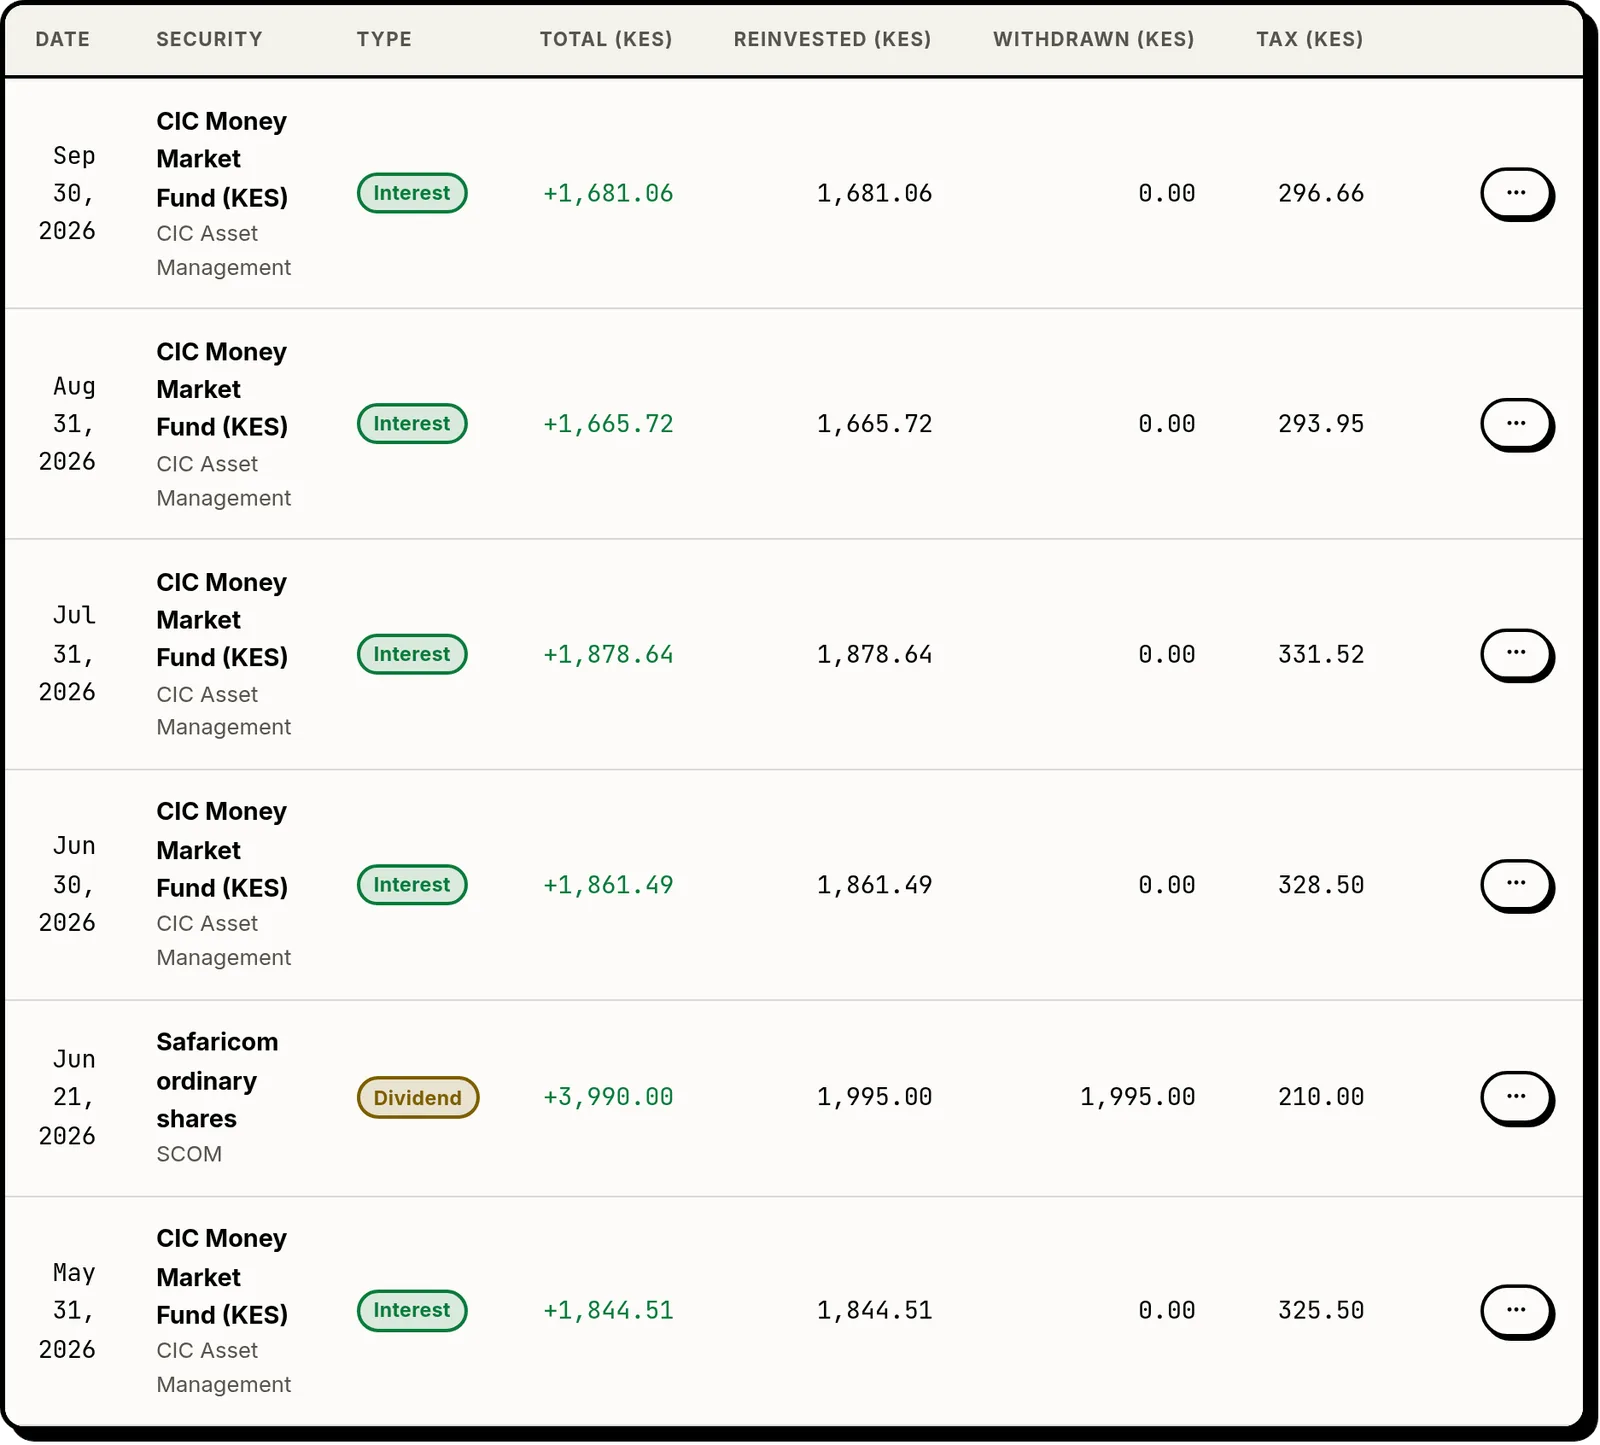Click tax value 210.00

pyautogui.click(x=1321, y=1097)
